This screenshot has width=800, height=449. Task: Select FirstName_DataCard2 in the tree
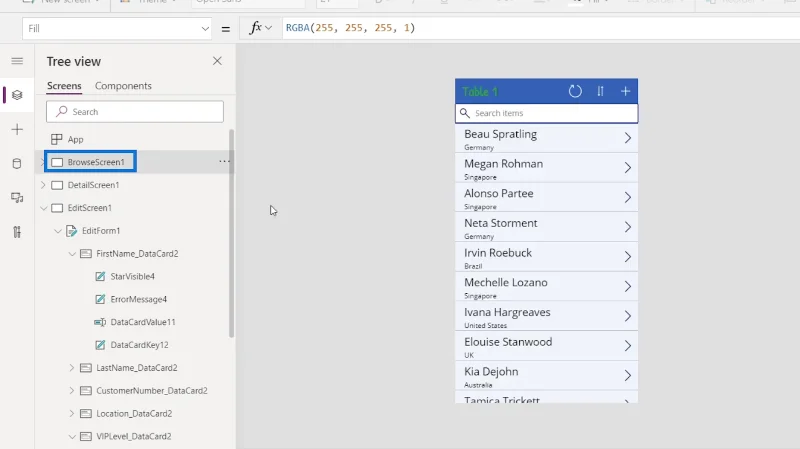pyautogui.click(x=137, y=254)
